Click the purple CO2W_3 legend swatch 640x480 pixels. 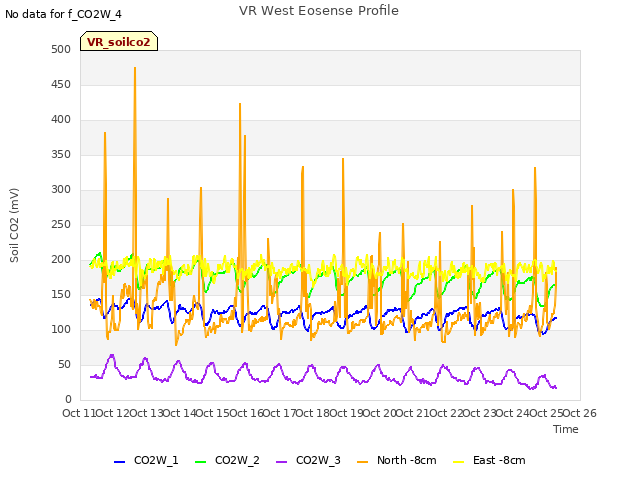coord(282,462)
